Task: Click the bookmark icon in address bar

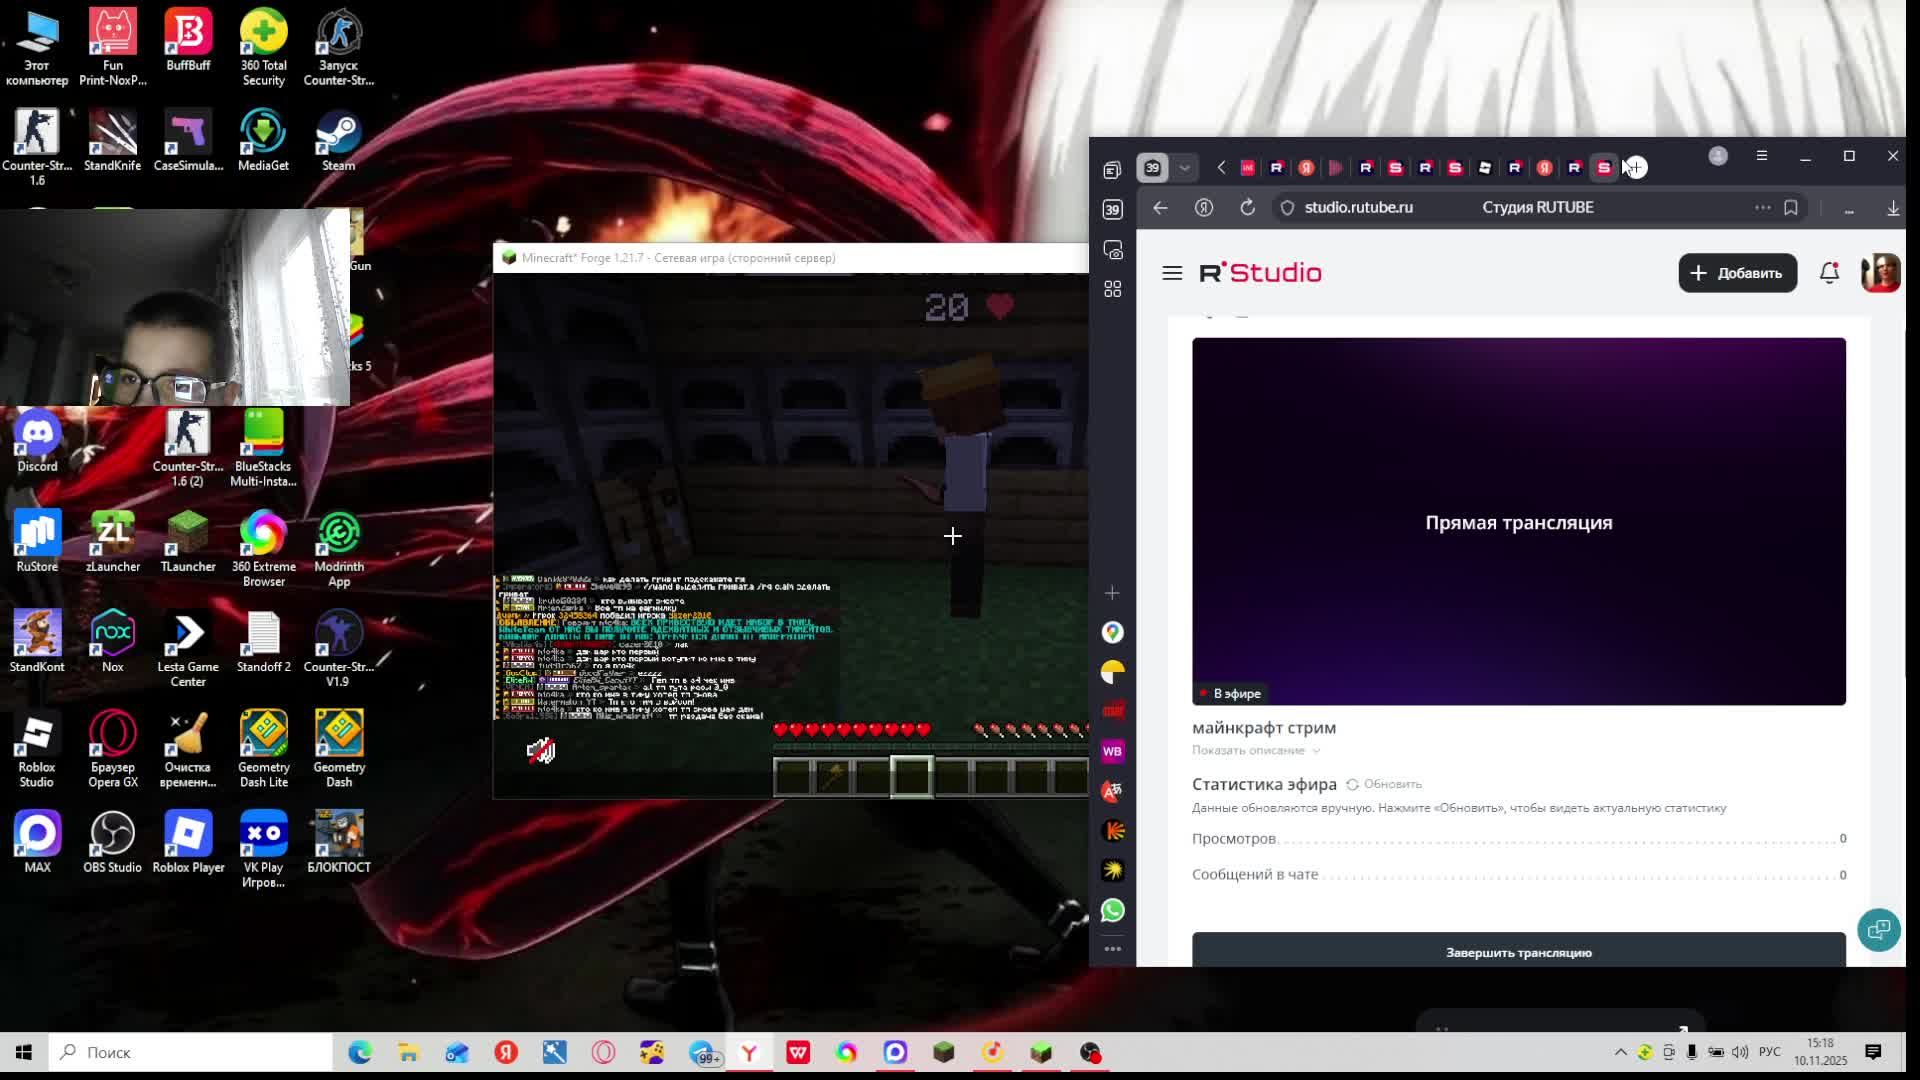Action: pyautogui.click(x=1791, y=207)
